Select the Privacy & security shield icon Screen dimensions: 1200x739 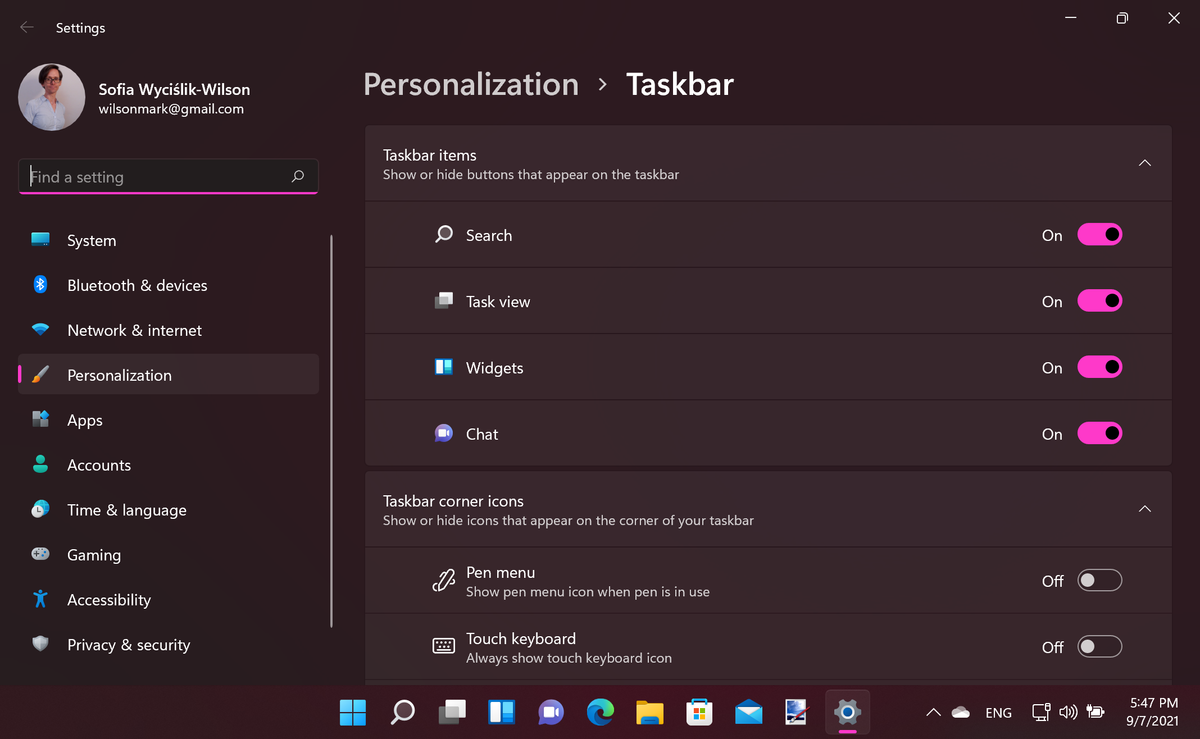click(x=40, y=644)
